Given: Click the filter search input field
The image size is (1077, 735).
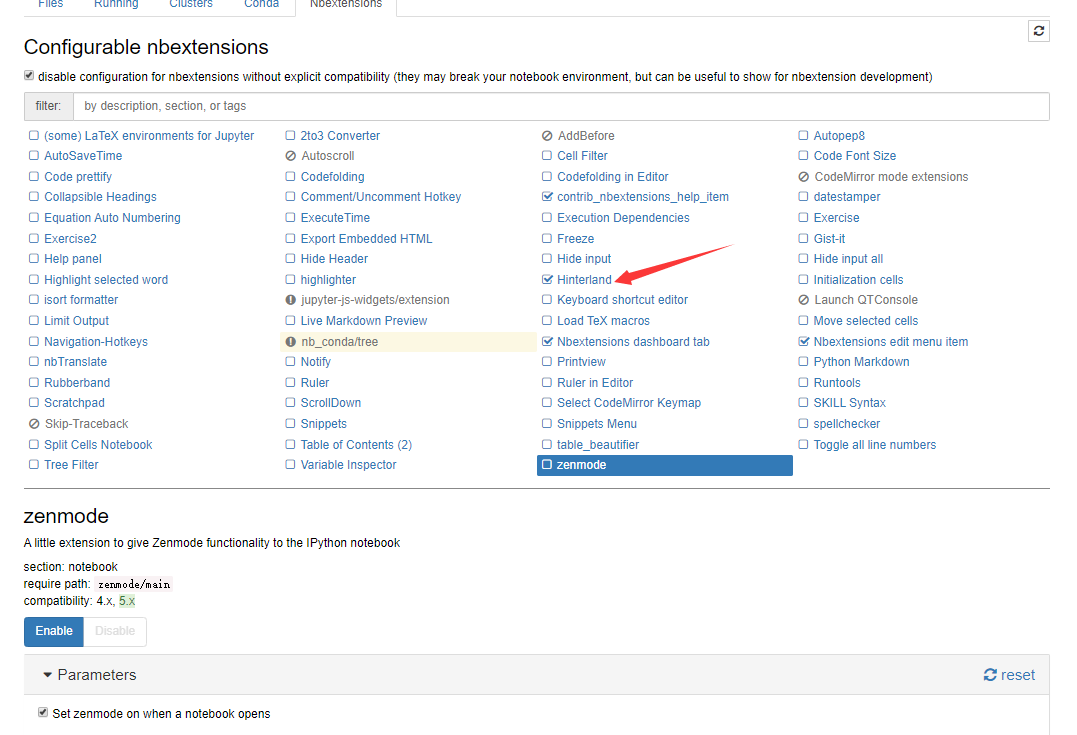Looking at the screenshot, I should [560, 106].
